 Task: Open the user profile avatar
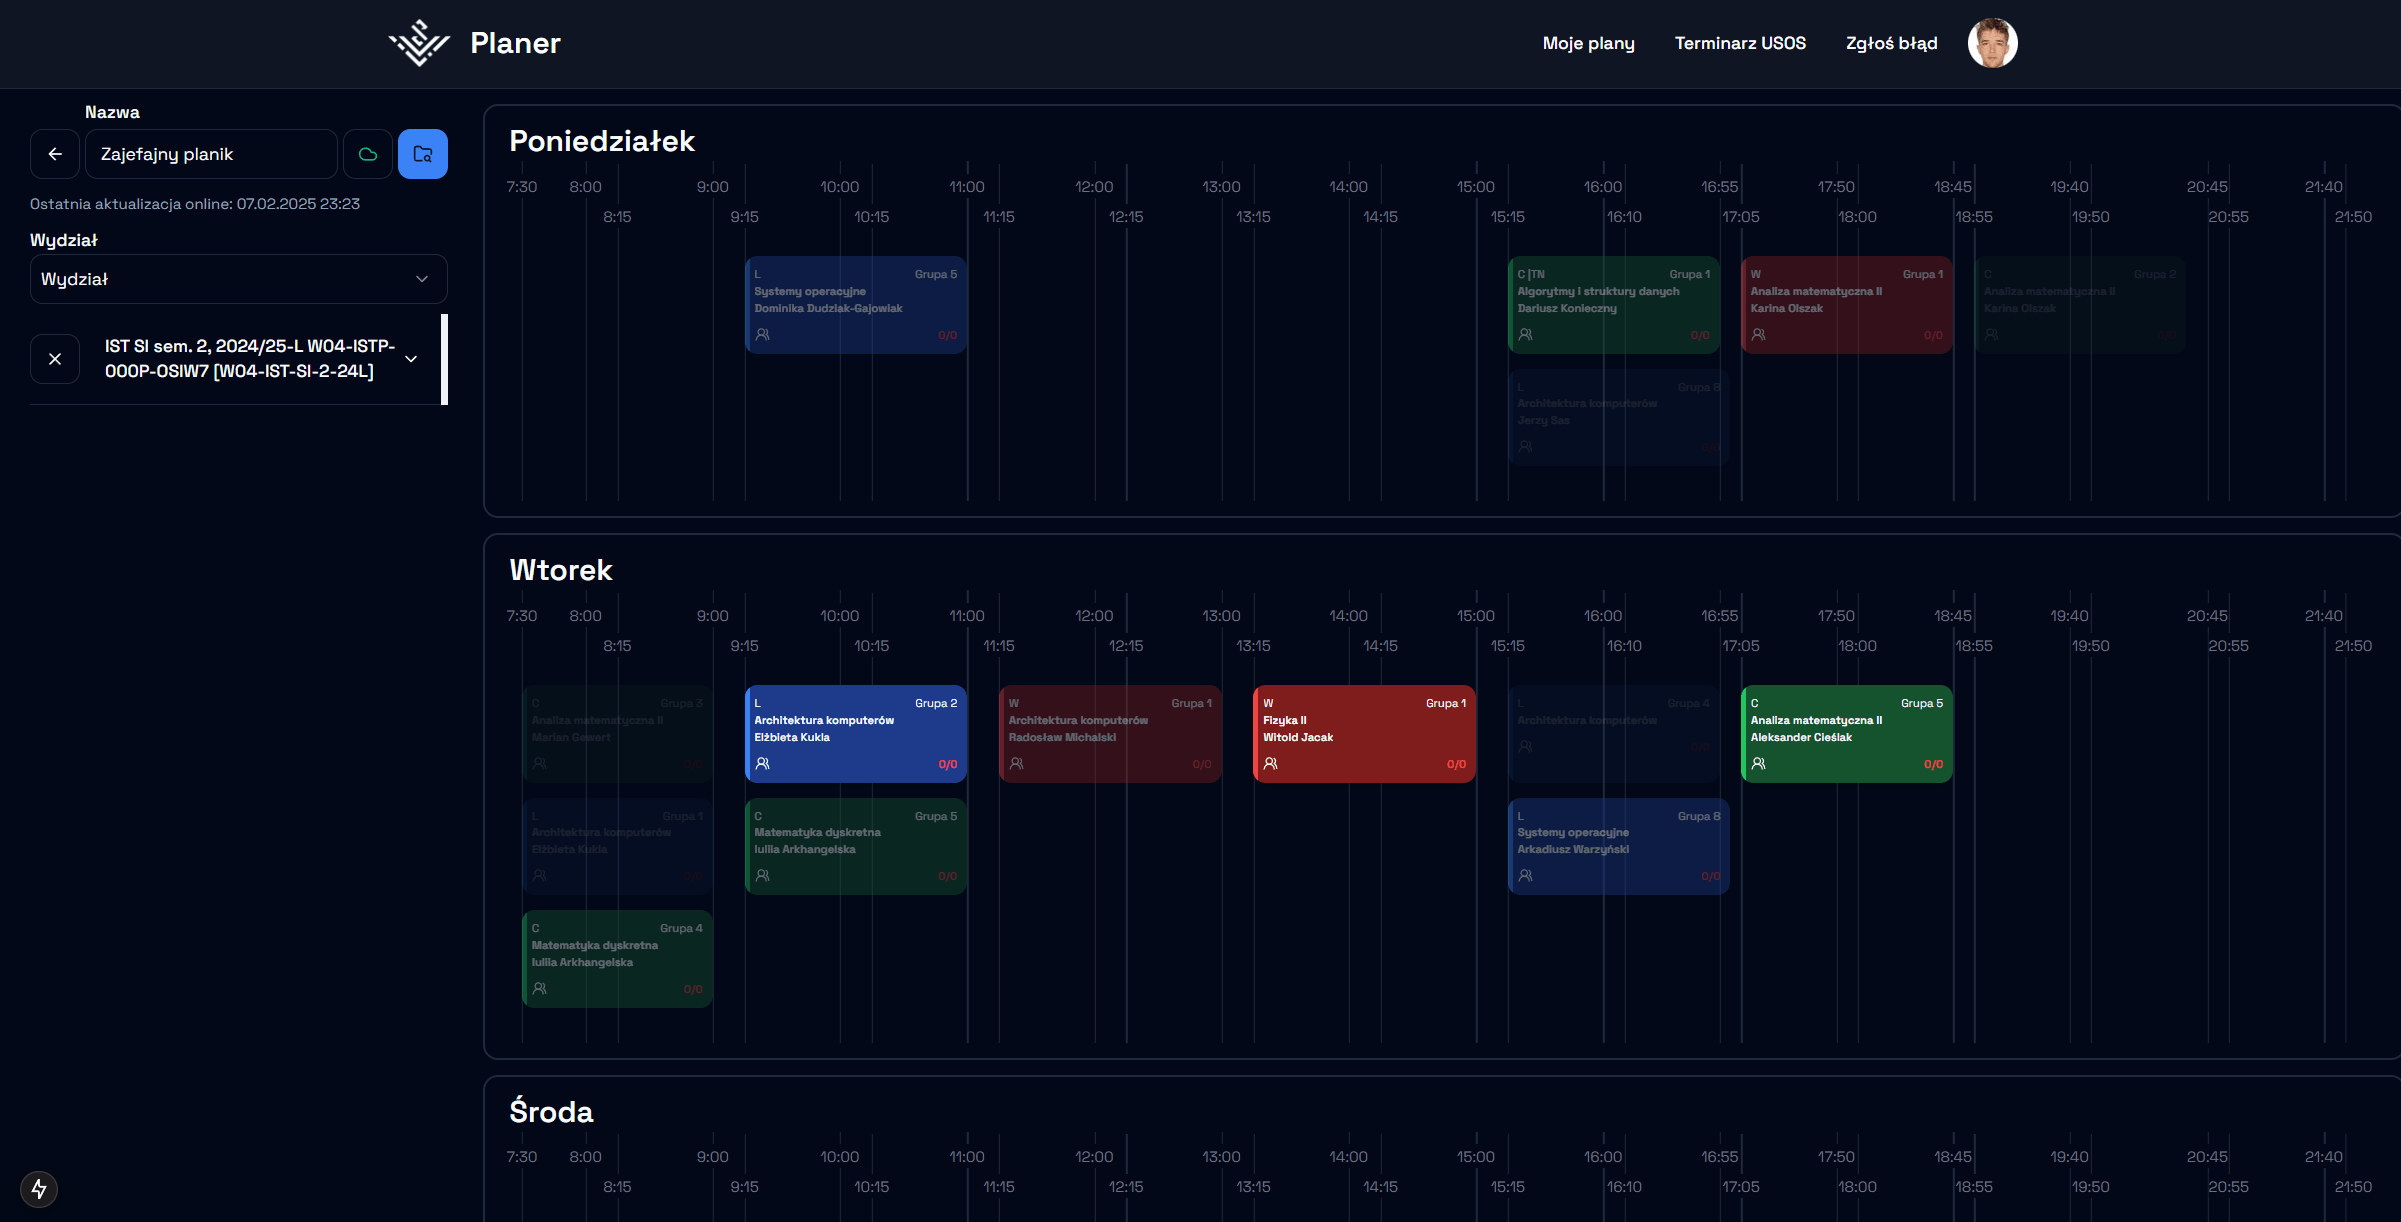1992,43
